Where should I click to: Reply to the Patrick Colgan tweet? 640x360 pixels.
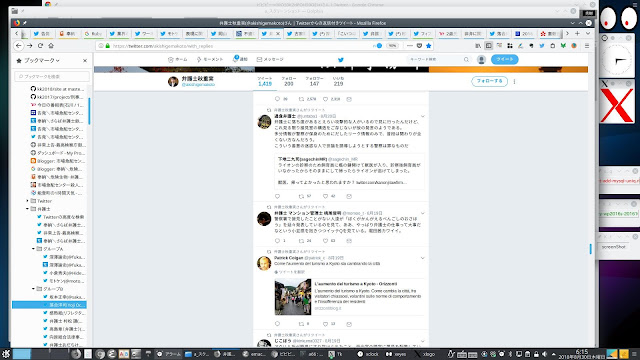point(278,324)
